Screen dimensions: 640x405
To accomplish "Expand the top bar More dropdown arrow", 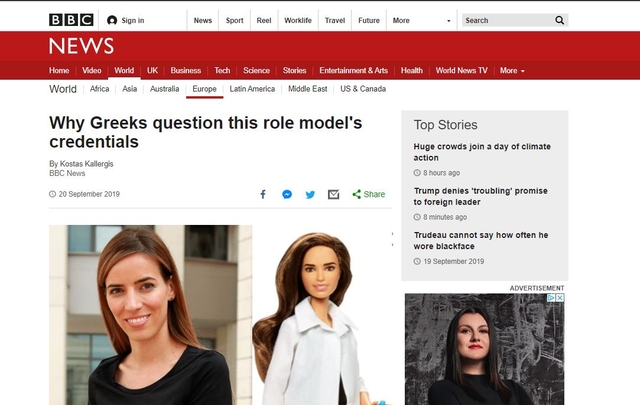I will (x=448, y=20).
